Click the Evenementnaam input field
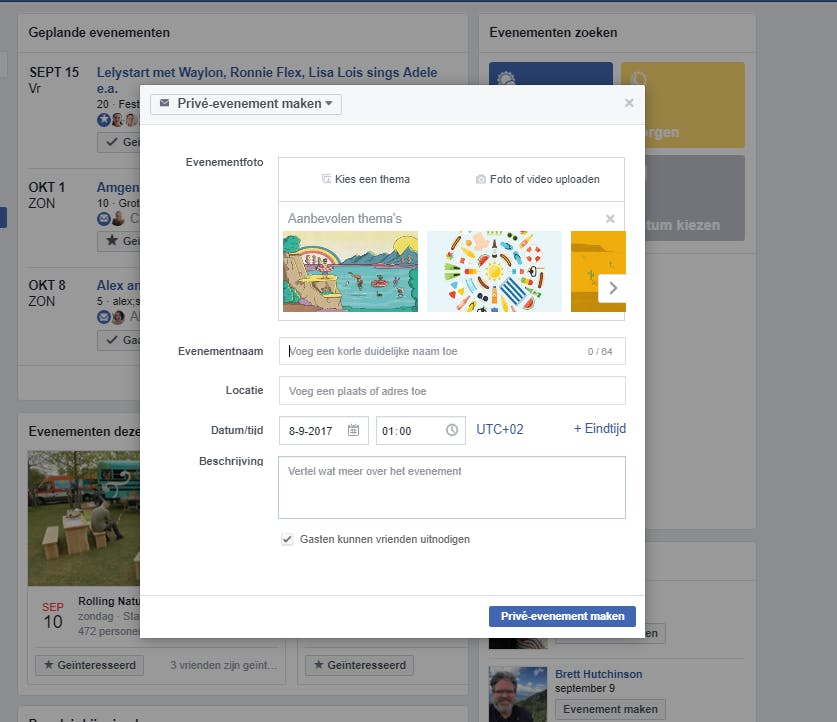 pyautogui.click(x=450, y=351)
